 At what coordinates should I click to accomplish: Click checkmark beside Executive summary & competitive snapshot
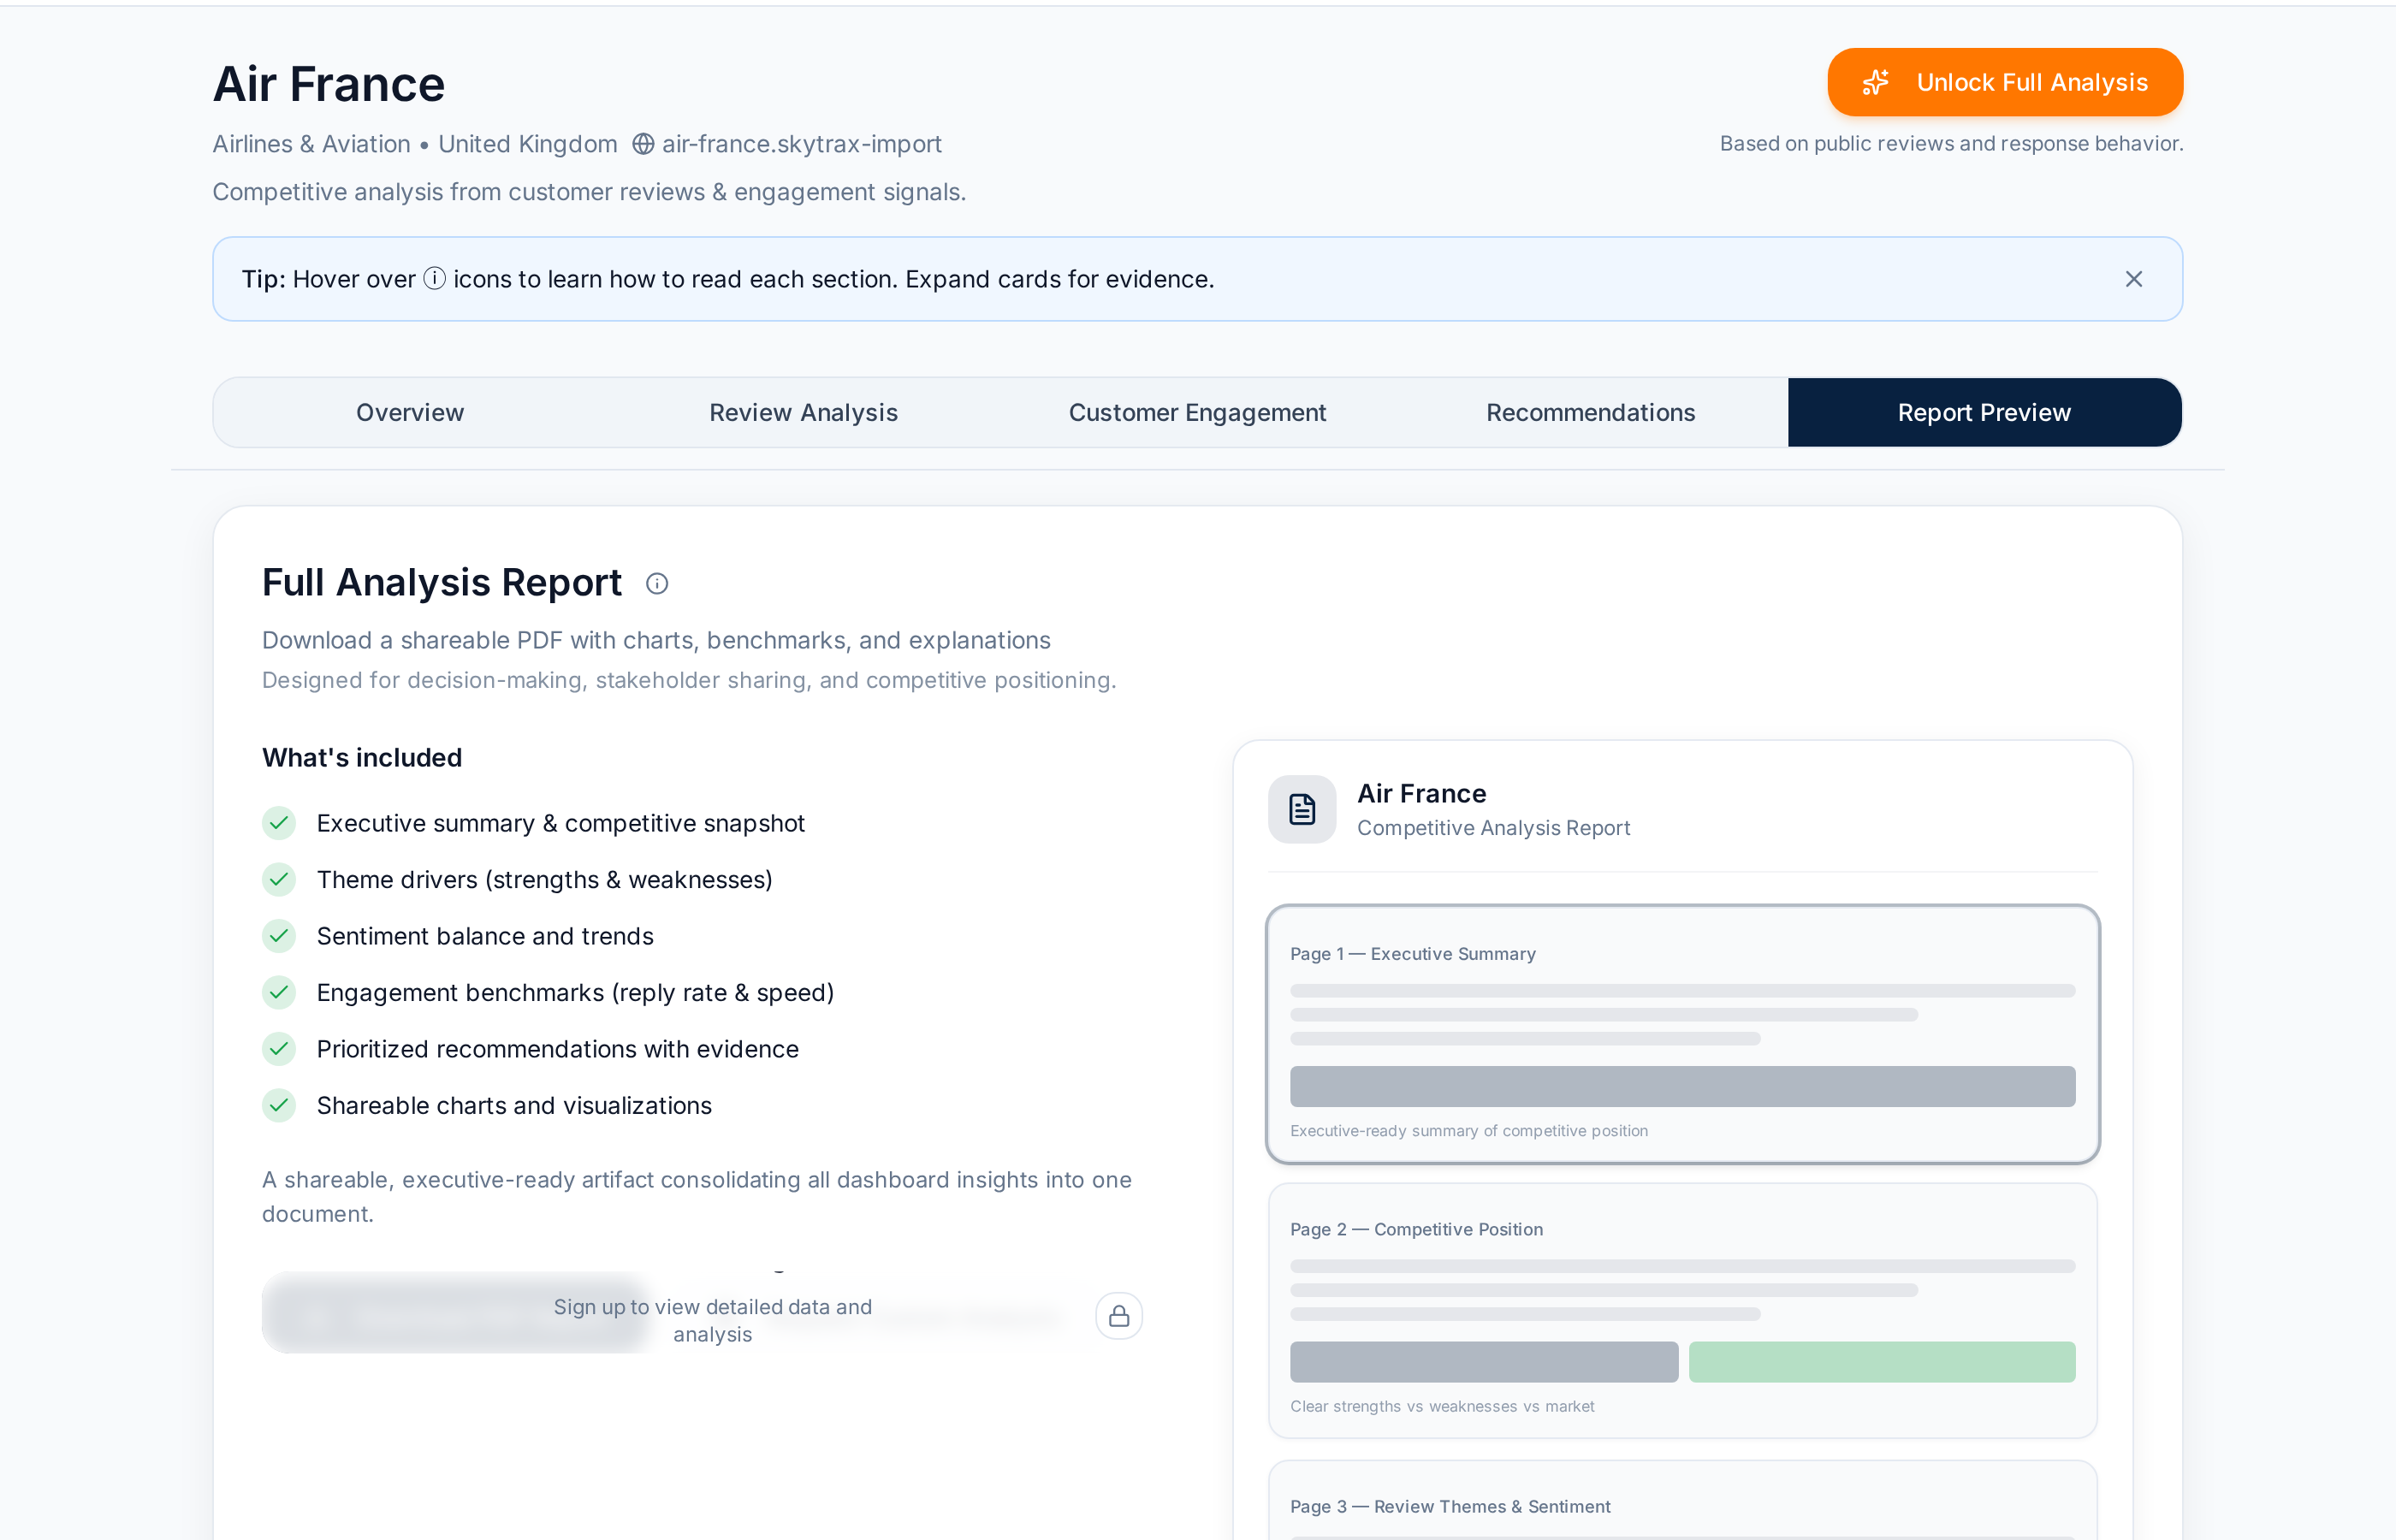tap(279, 823)
